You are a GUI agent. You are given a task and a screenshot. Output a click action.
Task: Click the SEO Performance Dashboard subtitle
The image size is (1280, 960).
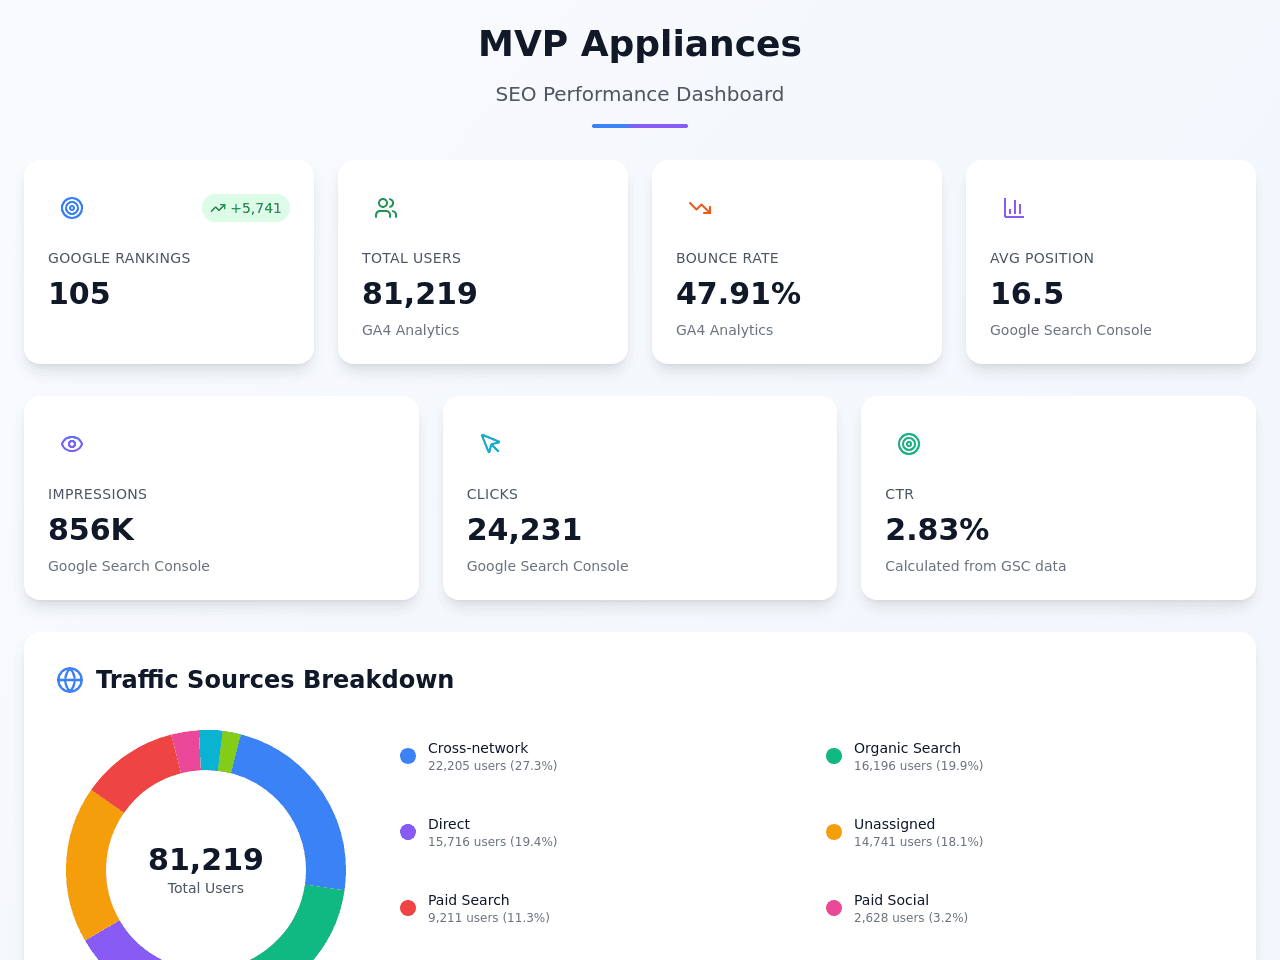click(640, 94)
